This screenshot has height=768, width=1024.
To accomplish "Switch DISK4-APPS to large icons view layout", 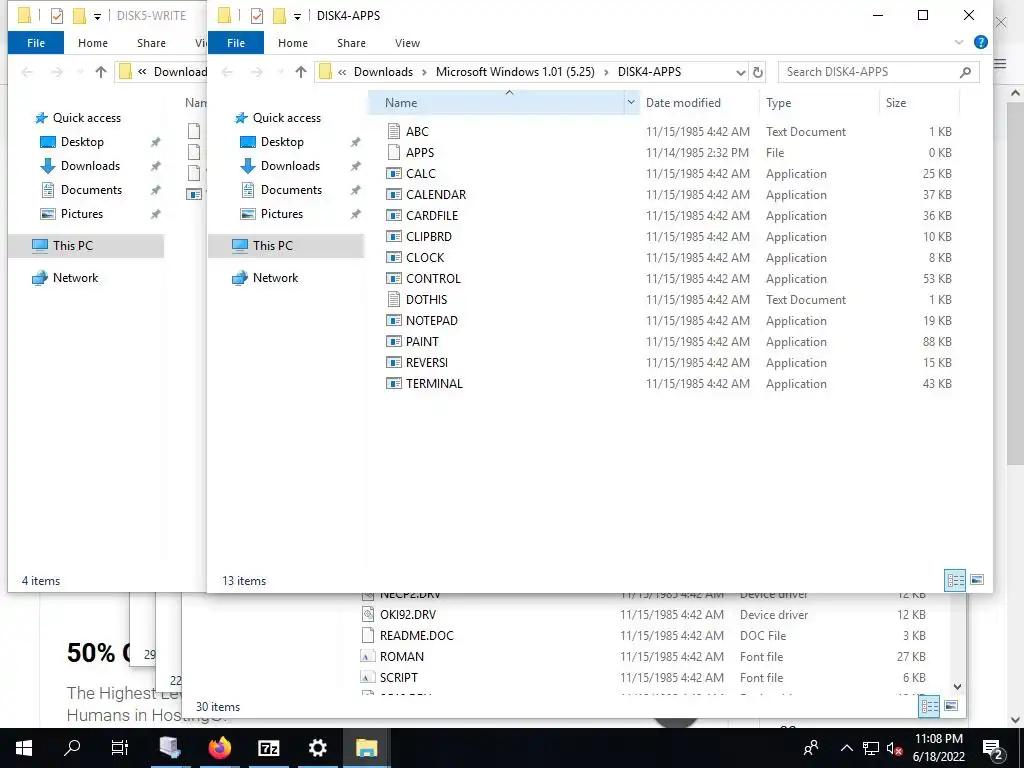I will (x=977, y=580).
